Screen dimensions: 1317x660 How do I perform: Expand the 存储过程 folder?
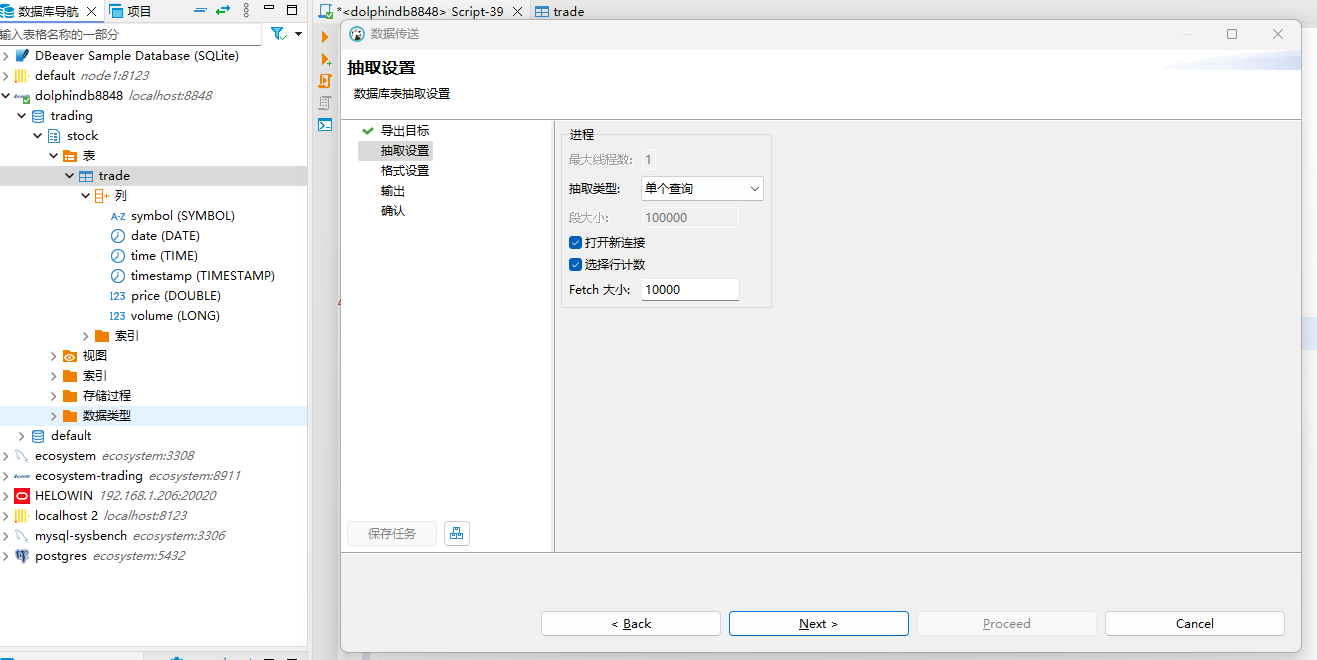point(54,396)
